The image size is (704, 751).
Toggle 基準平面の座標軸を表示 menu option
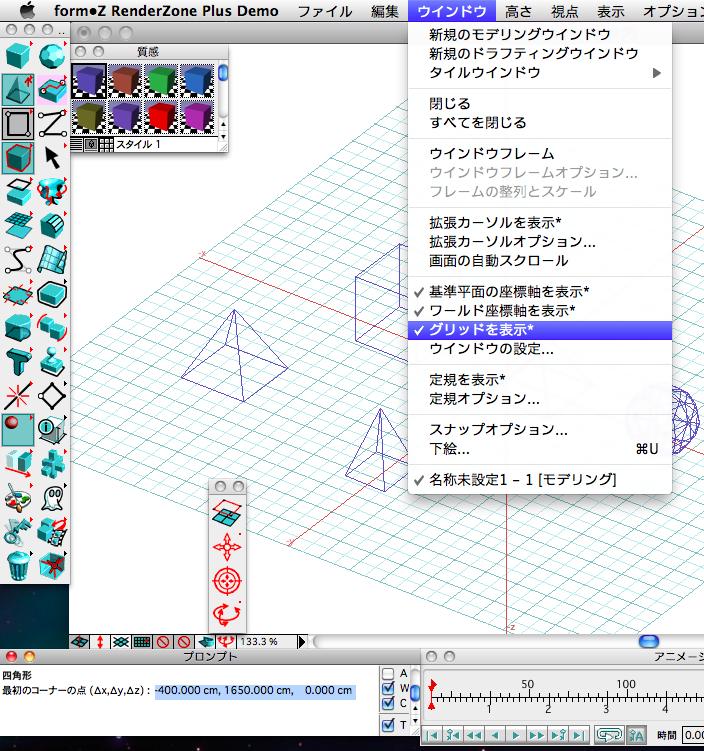tap(540, 291)
